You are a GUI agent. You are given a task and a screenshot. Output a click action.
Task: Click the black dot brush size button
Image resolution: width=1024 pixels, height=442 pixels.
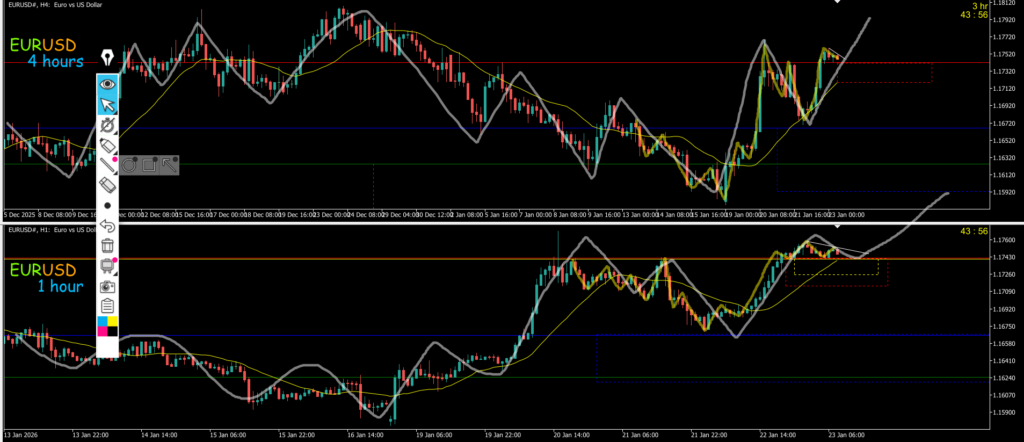(x=108, y=205)
